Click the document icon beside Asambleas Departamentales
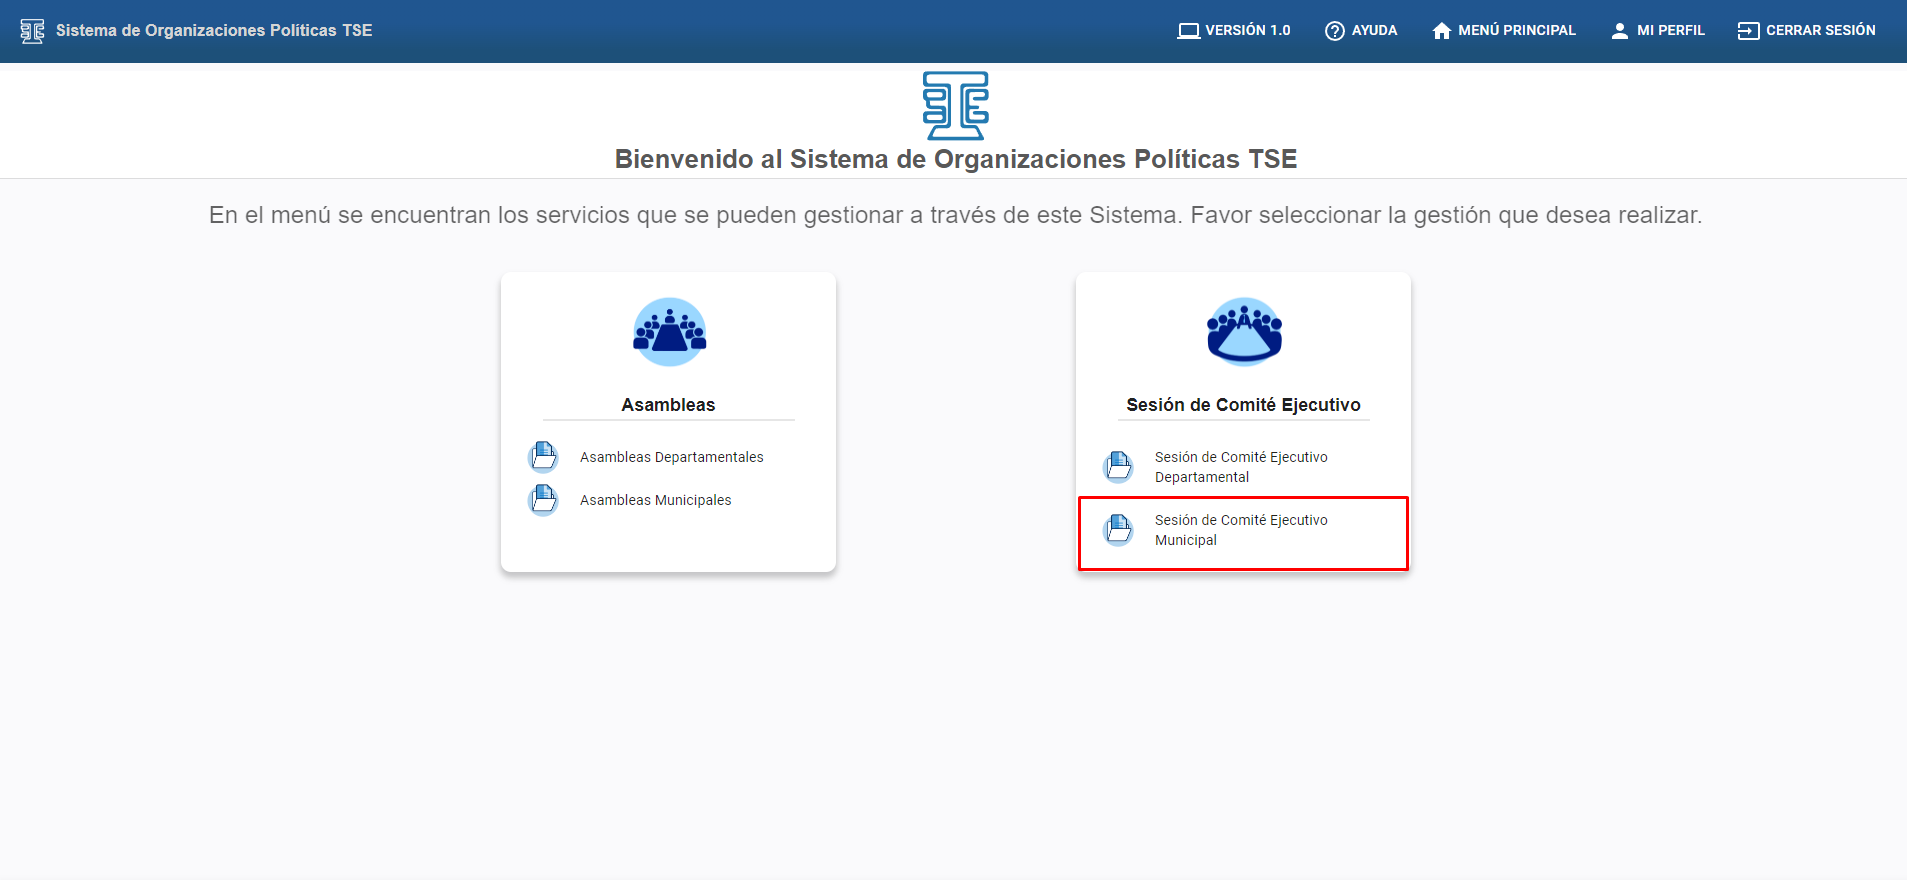This screenshot has width=1907, height=880. pos(543,457)
